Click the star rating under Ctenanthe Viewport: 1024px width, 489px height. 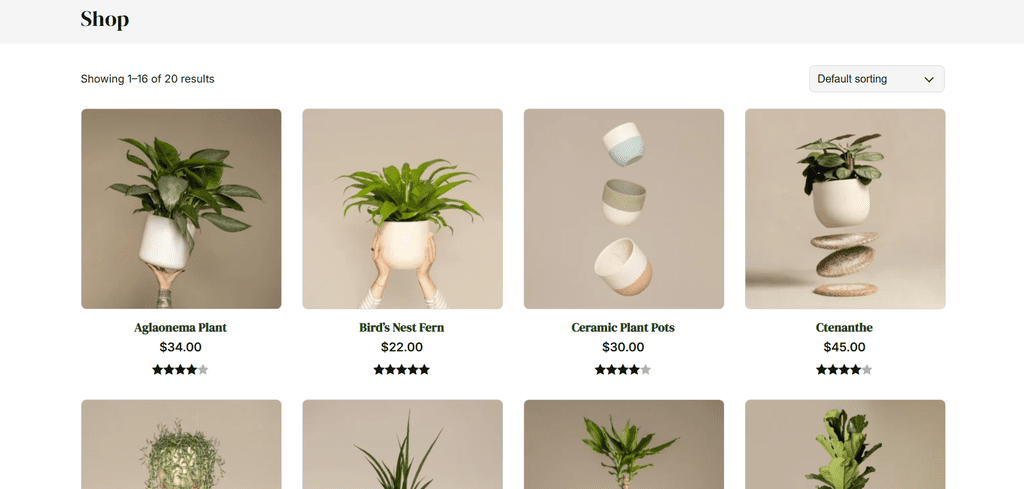(x=844, y=370)
